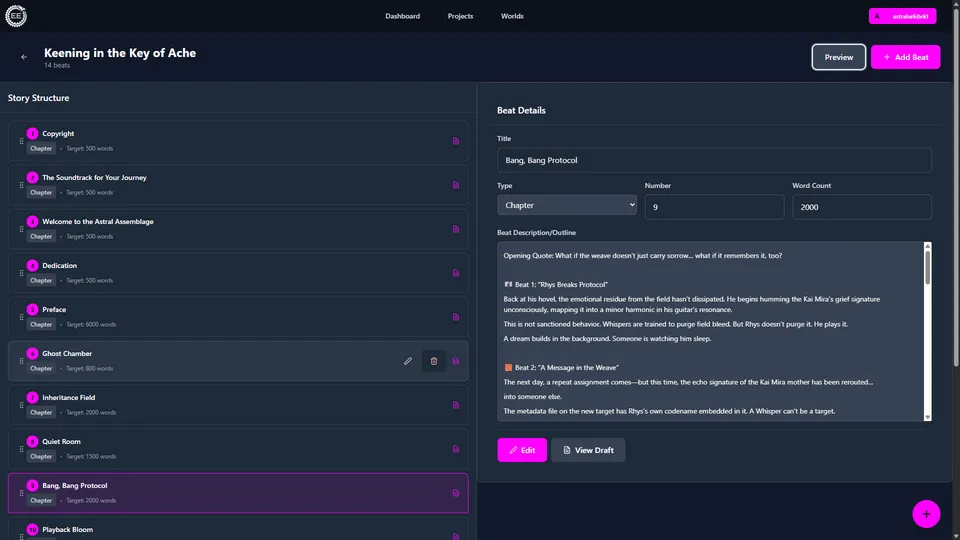Screen dimensions: 960x540
Task: Click the Preview button
Action: click(838, 57)
